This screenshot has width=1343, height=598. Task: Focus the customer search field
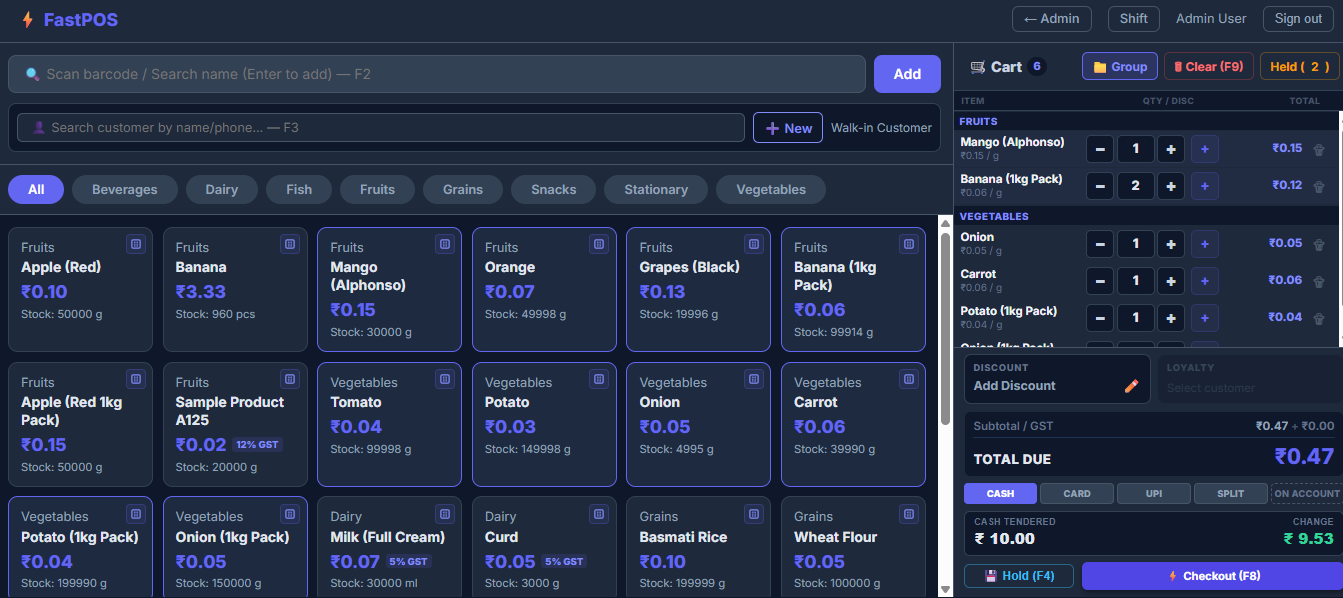pyautogui.click(x=381, y=128)
